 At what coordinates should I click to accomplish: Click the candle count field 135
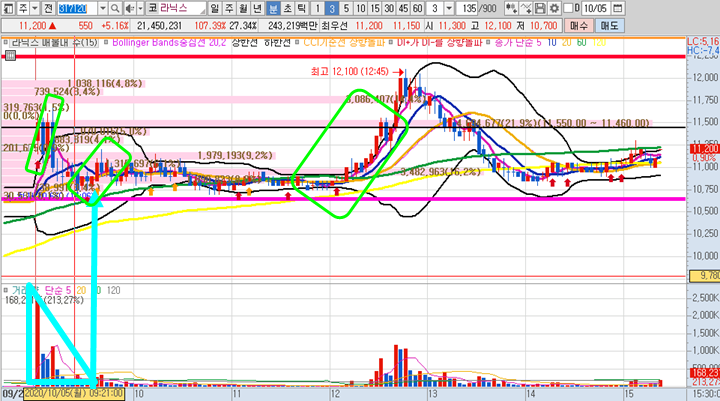pyautogui.click(x=469, y=8)
